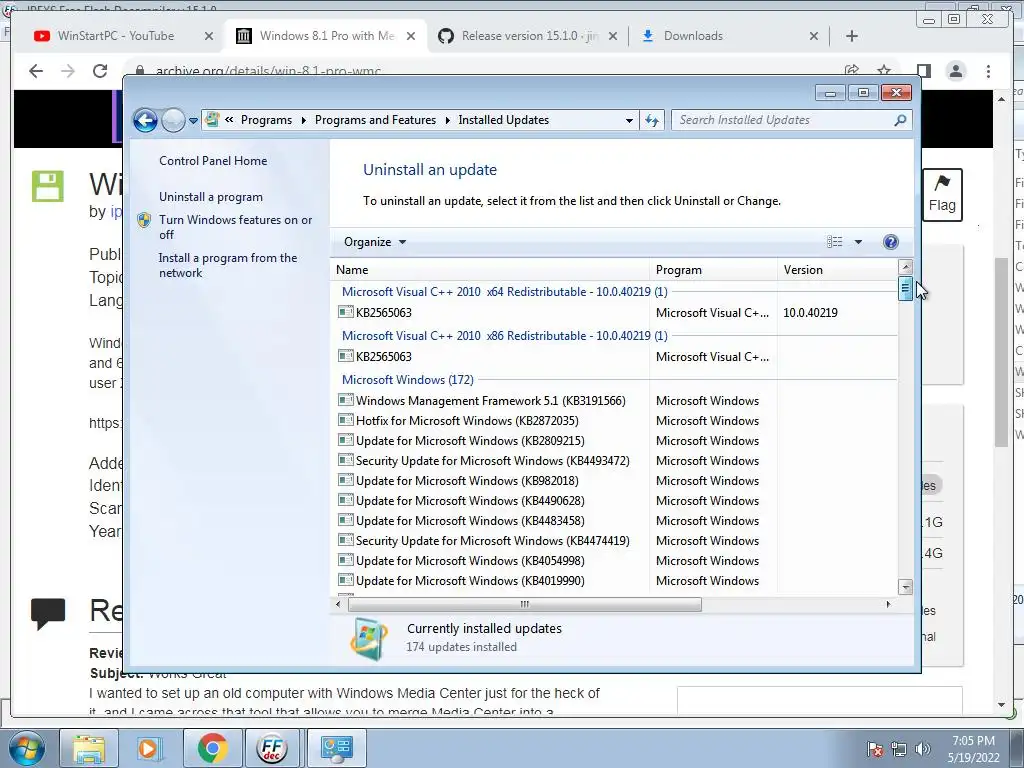Open more view options dropdown arrow
Viewport: 1024px width, 768px height.
(858, 242)
